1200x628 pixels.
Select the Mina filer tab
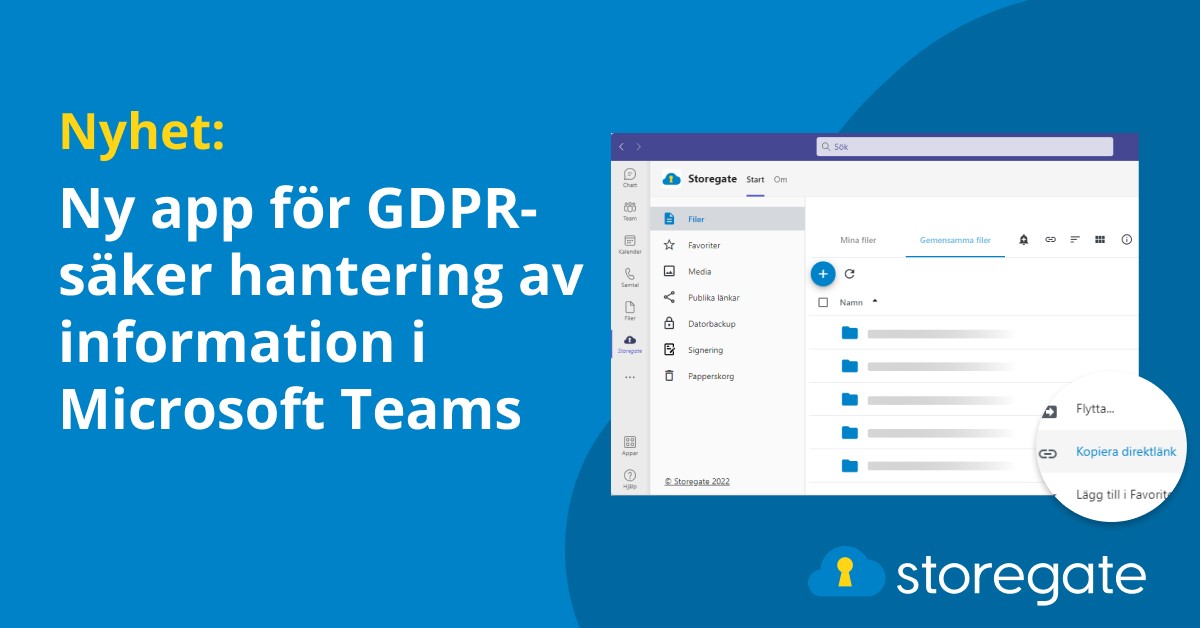pos(858,240)
